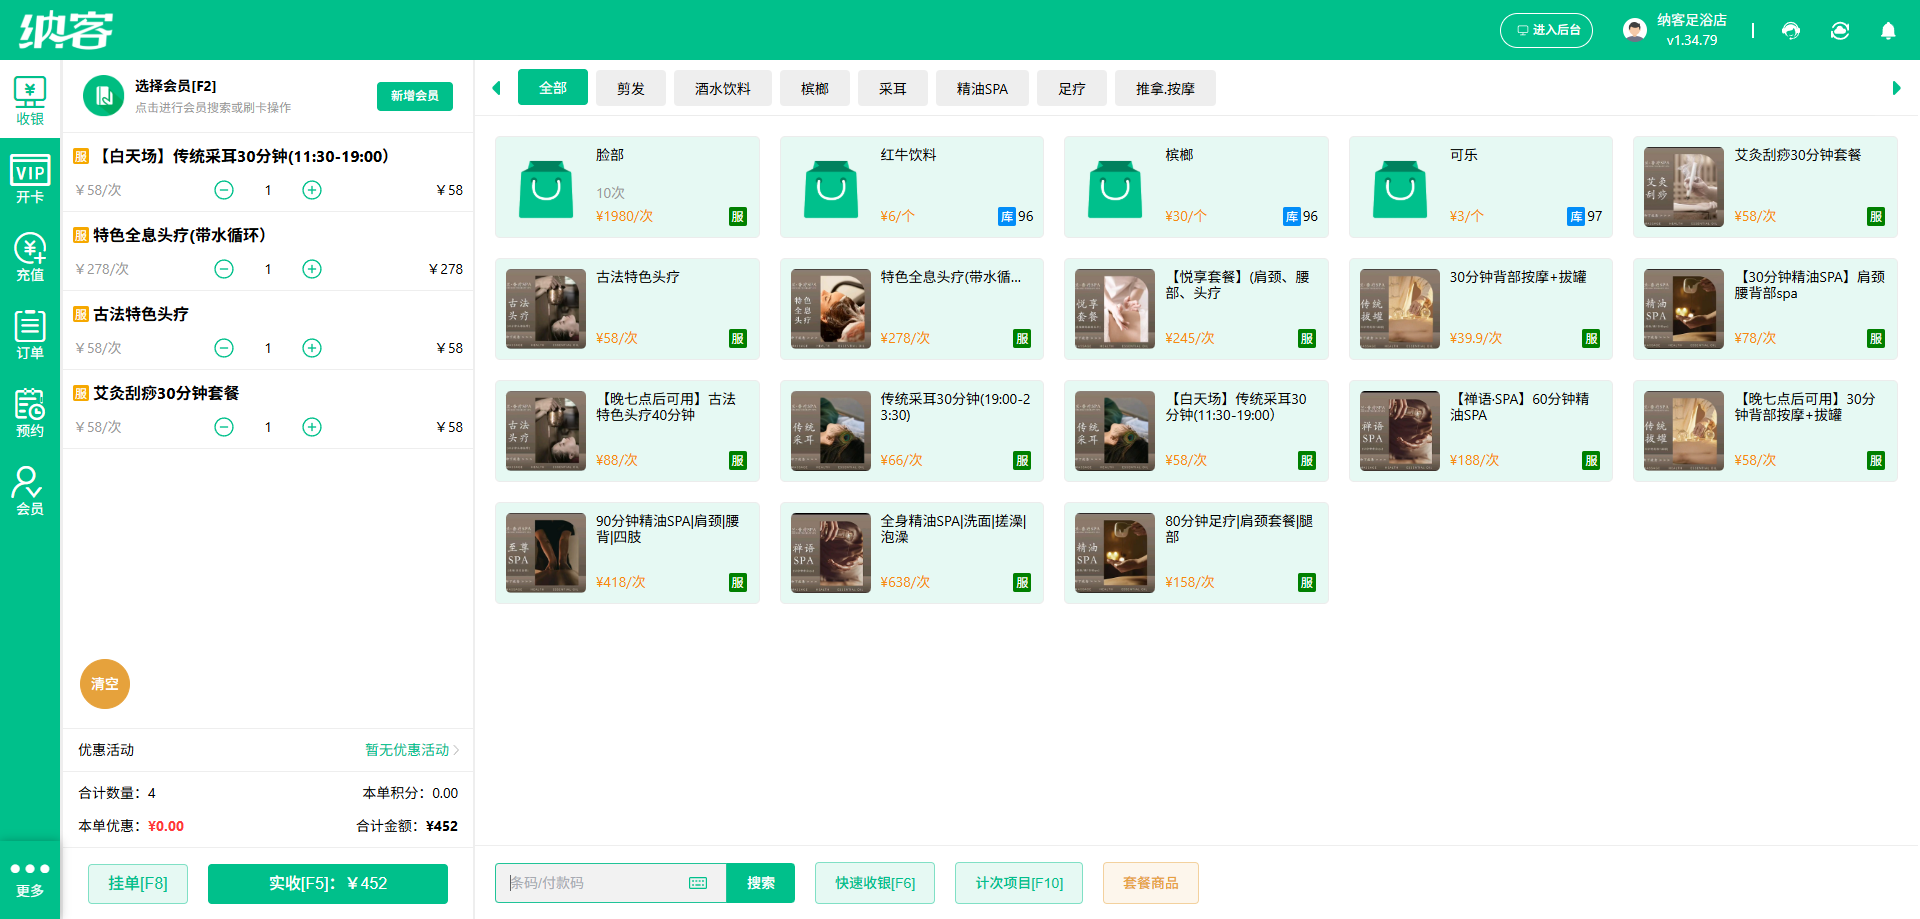Open the 订单 orders sidebar icon
Screen dimensions: 1920x919
pyautogui.click(x=30, y=335)
